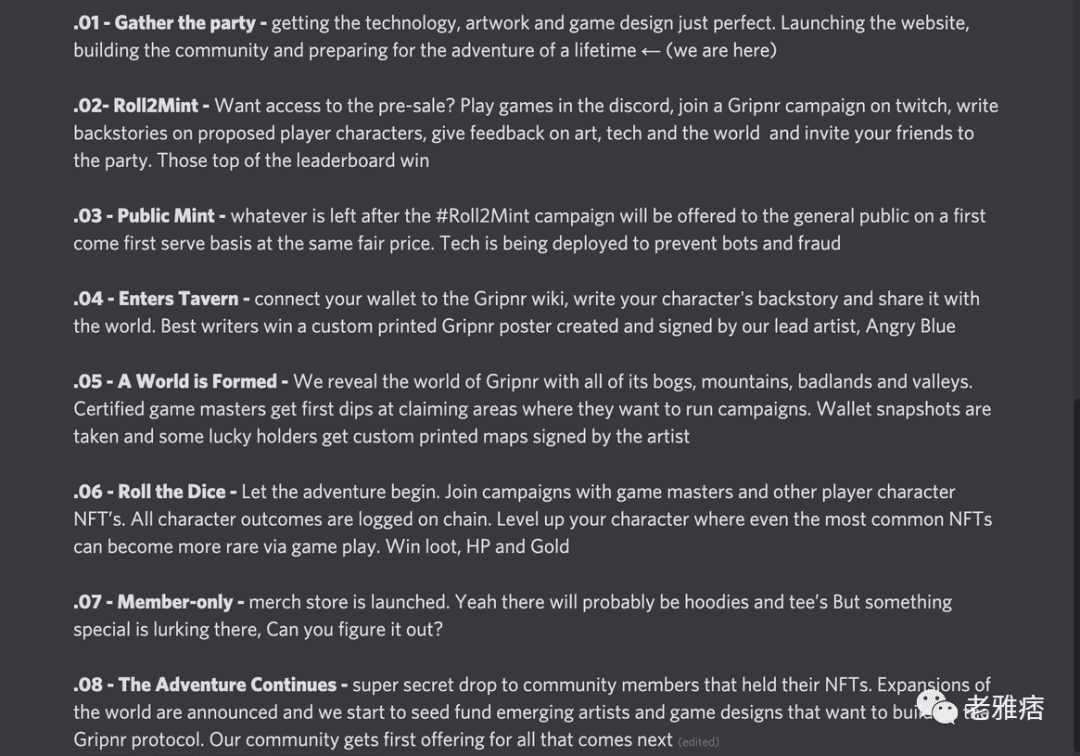
Task: Click the '.02- Roll2Mint' heading
Action: 141,105
